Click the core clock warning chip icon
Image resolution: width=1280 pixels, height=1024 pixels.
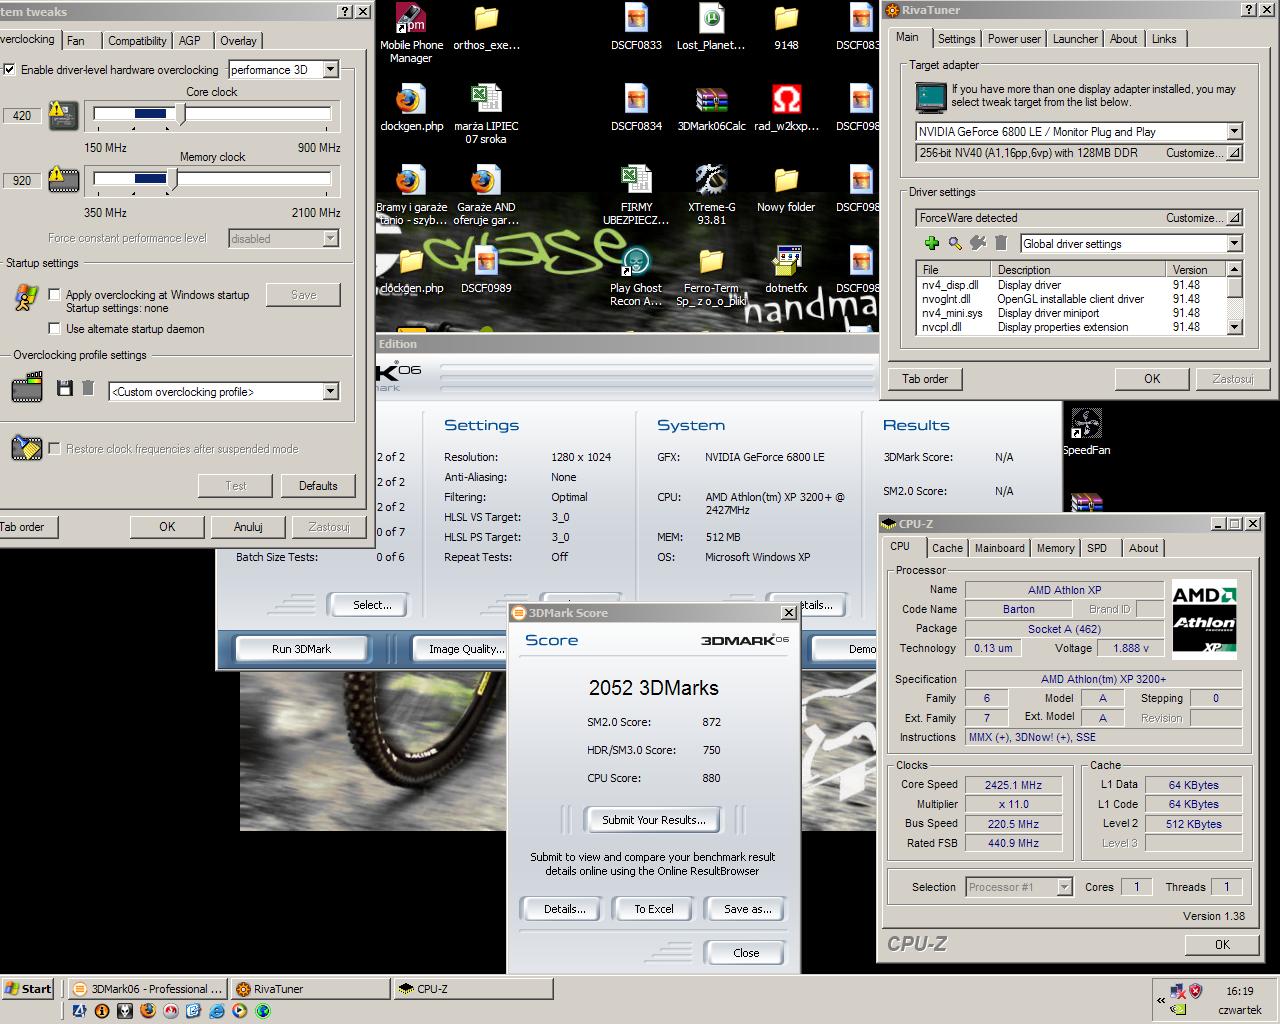(x=63, y=115)
